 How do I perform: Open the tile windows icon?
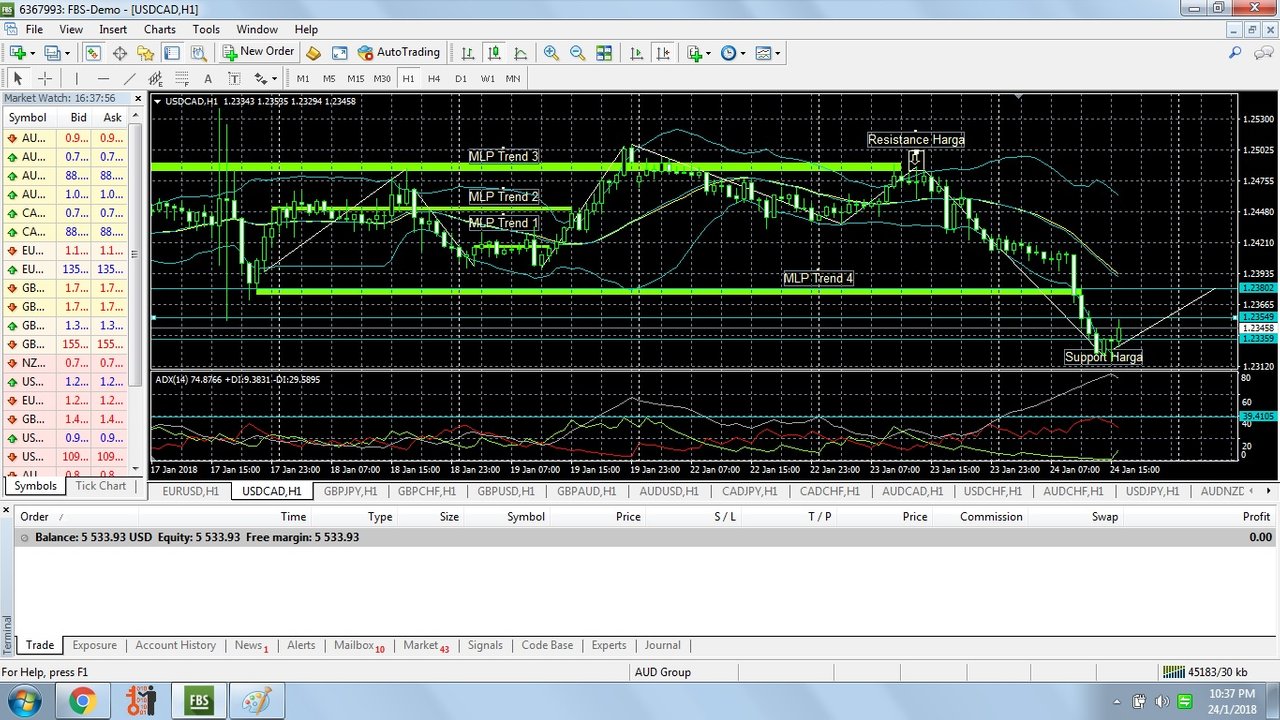pos(604,53)
